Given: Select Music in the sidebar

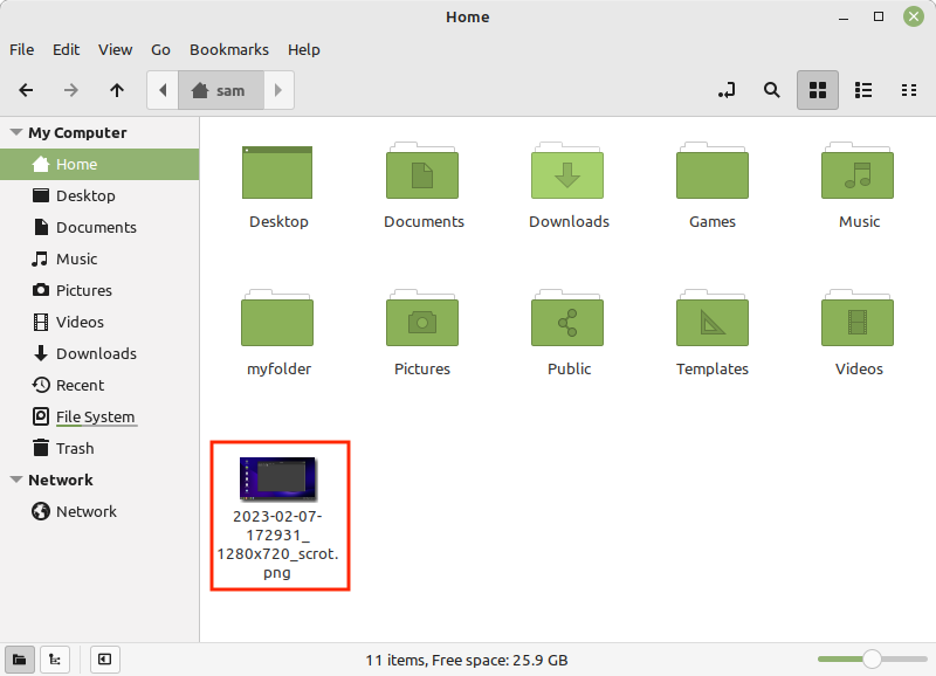Looking at the screenshot, I should click(100, 259).
